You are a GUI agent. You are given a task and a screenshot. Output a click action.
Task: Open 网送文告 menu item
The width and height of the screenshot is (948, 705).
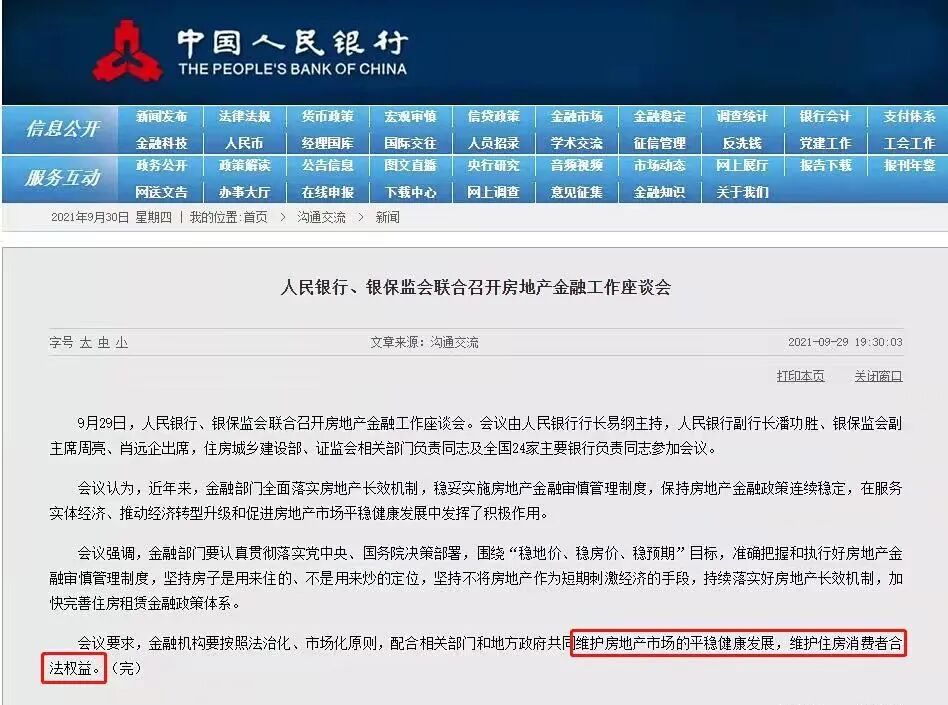(x=161, y=192)
